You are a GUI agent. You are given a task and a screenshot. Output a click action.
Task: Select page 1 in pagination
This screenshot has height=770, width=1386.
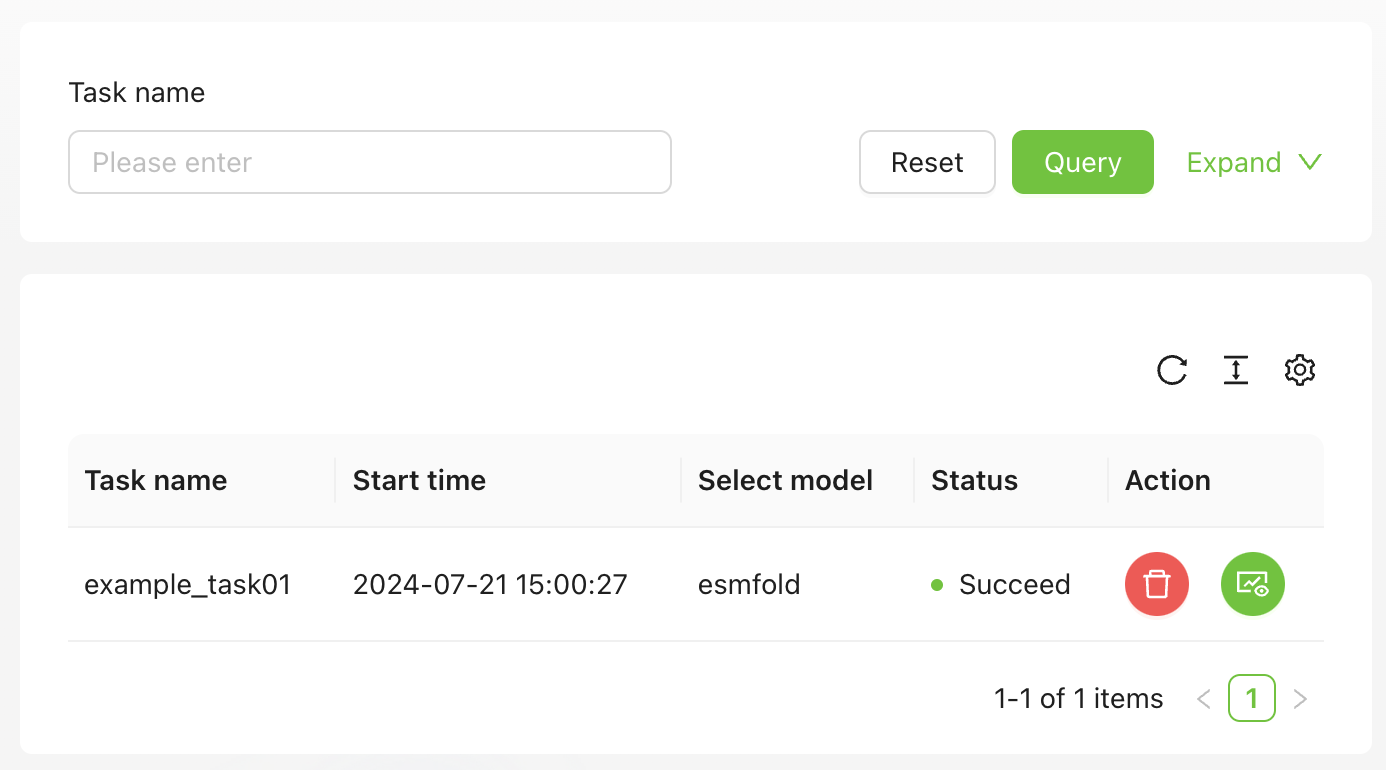(1252, 698)
